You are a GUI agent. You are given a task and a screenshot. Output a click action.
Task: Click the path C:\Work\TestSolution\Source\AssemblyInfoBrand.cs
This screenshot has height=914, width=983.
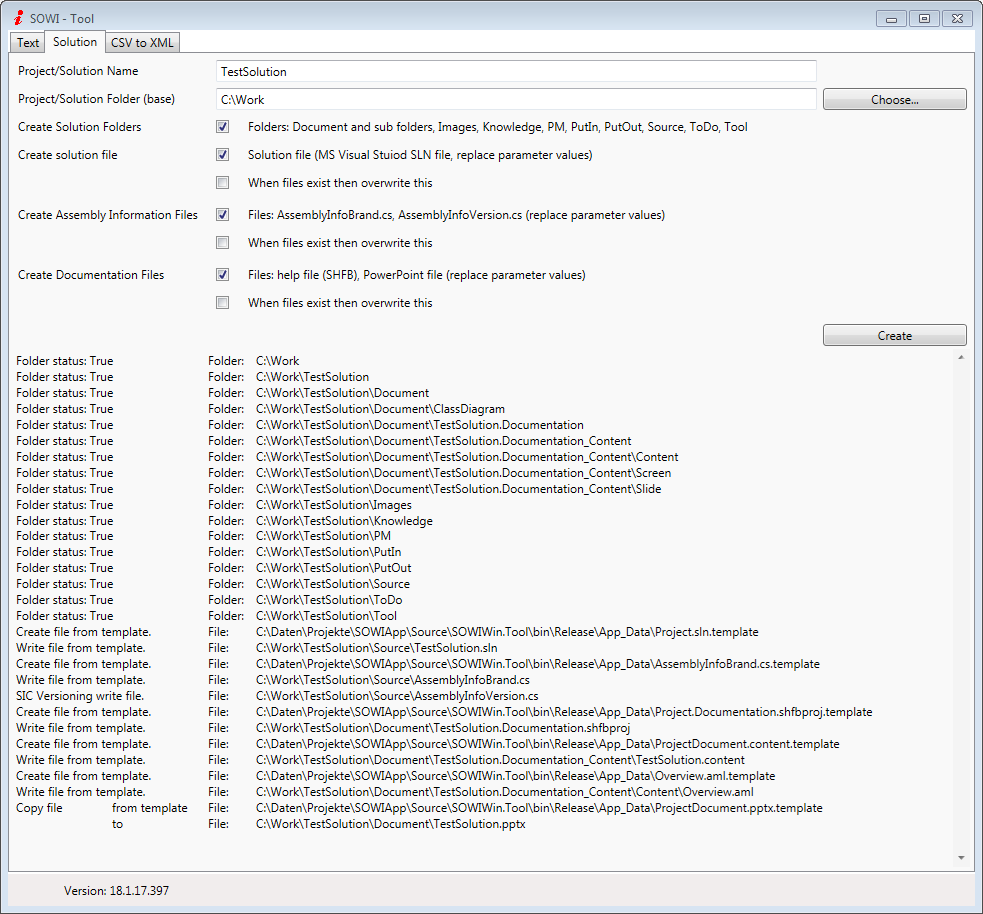(x=392, y=680)
